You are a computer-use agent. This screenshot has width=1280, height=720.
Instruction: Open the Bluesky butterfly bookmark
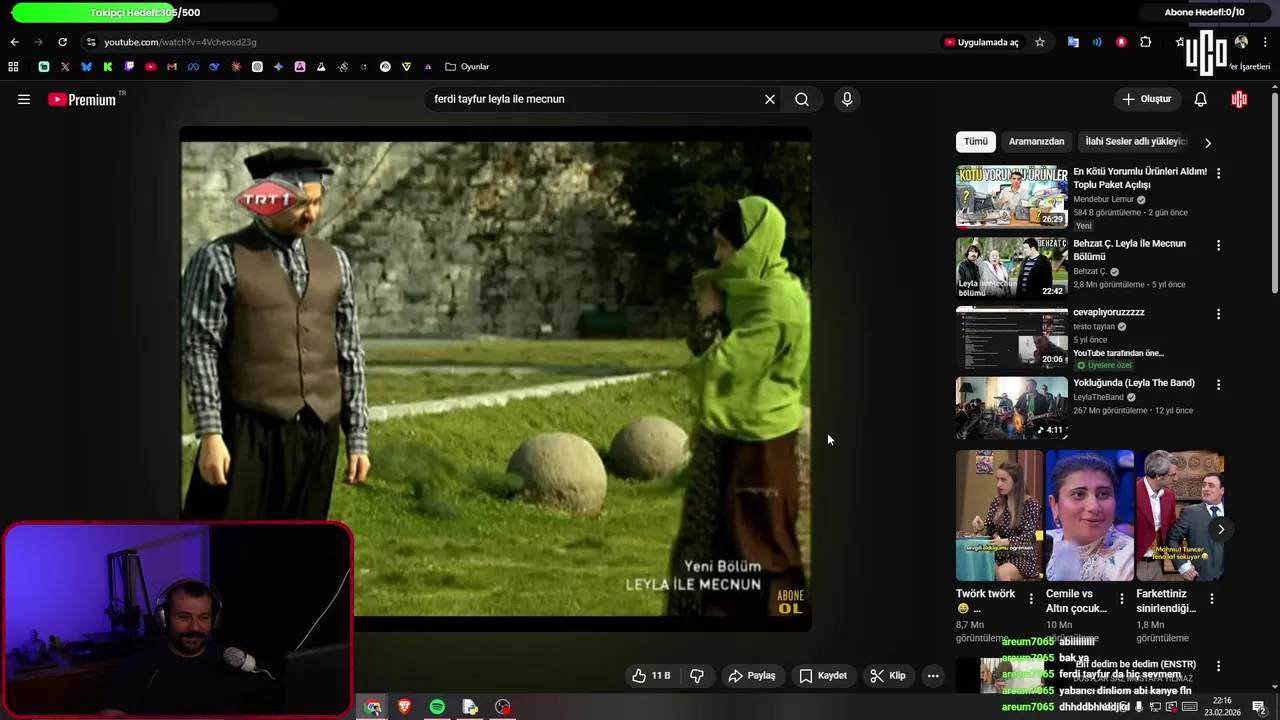(x=86, y=67)
